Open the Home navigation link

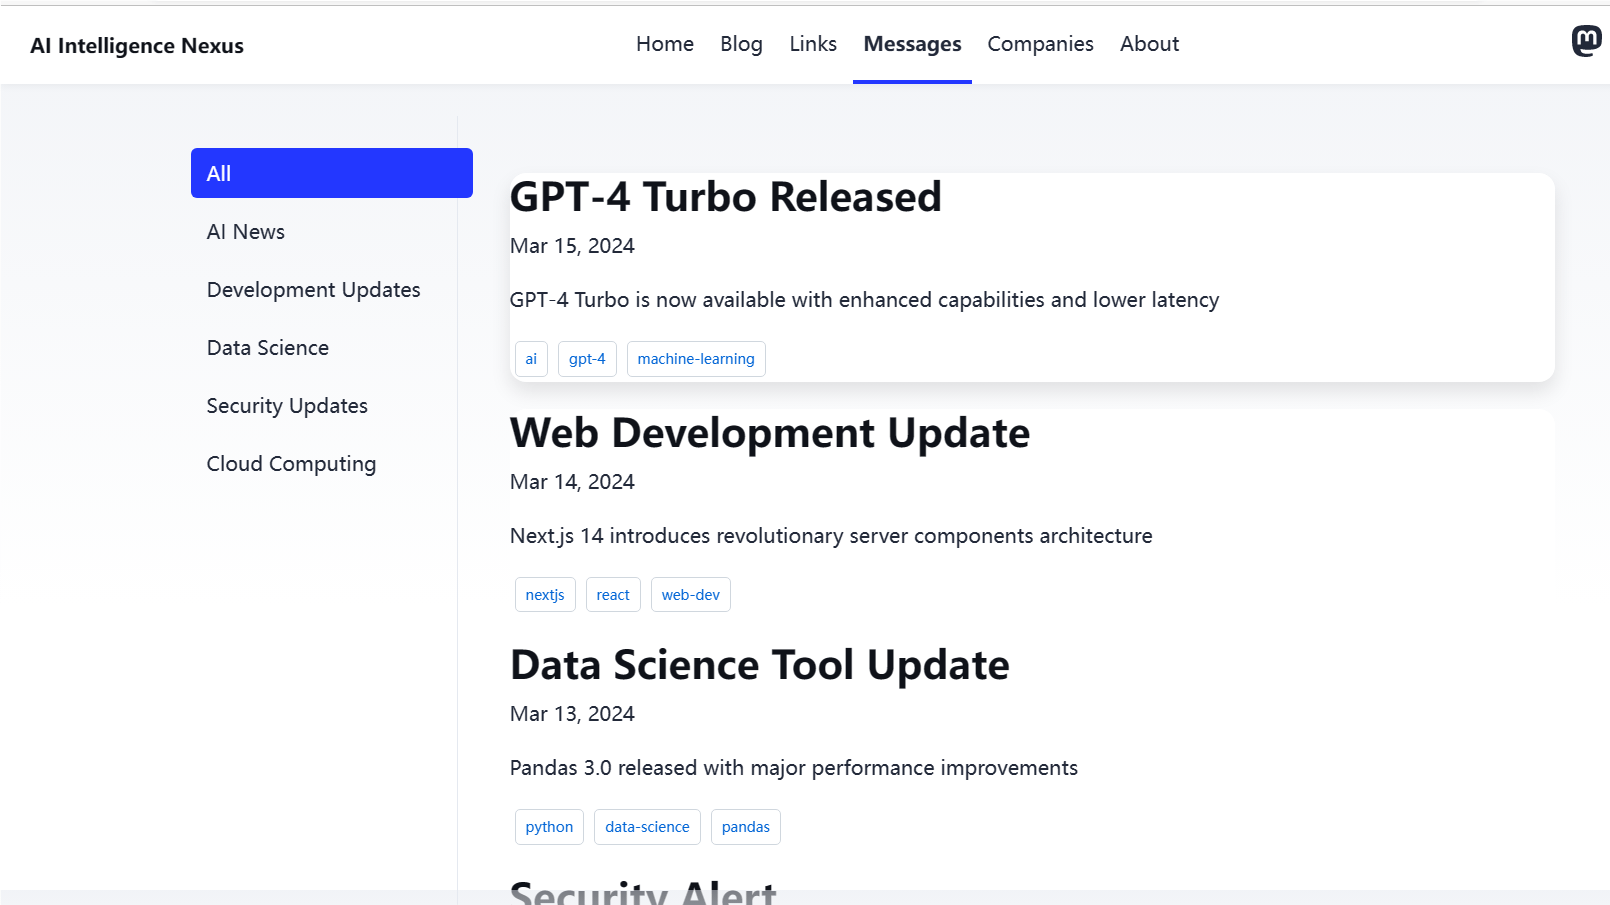(x=664, y=44)
